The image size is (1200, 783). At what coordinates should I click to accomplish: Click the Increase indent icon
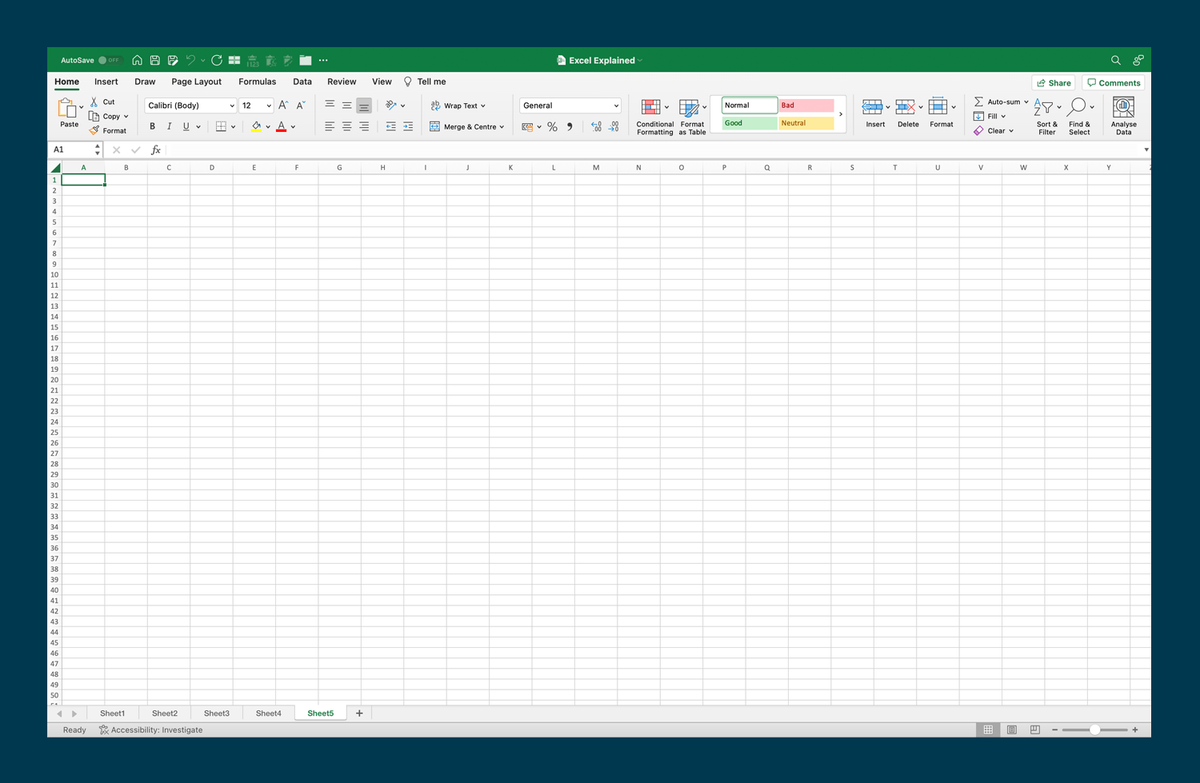[408, 127]
